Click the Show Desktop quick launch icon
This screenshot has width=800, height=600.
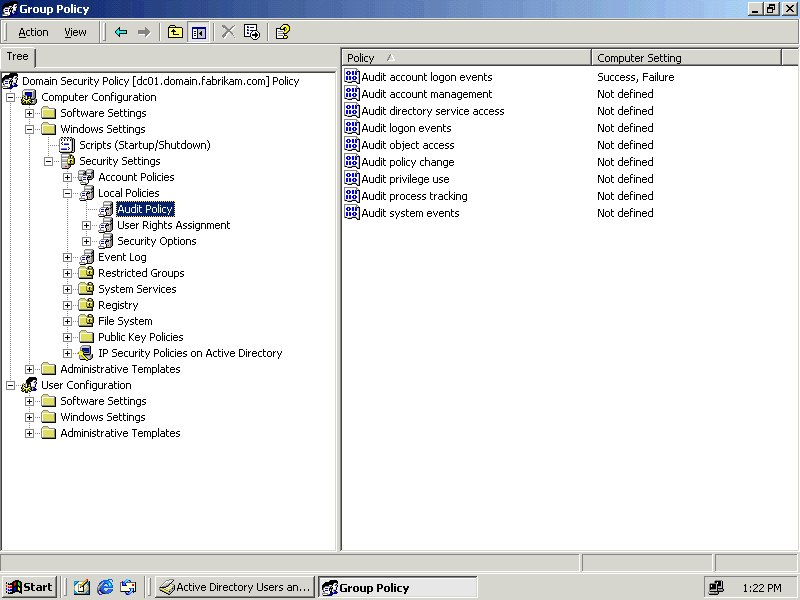[82, 587]
